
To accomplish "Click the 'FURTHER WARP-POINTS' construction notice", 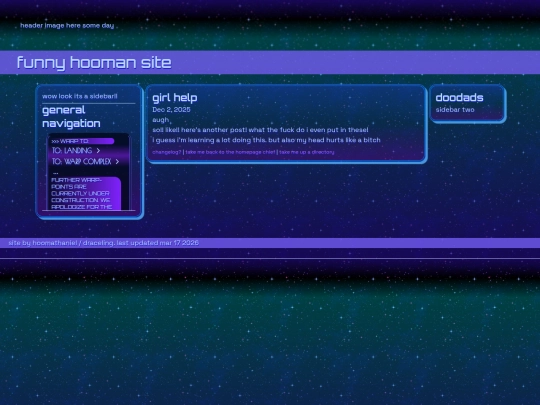I will (85, 193).
